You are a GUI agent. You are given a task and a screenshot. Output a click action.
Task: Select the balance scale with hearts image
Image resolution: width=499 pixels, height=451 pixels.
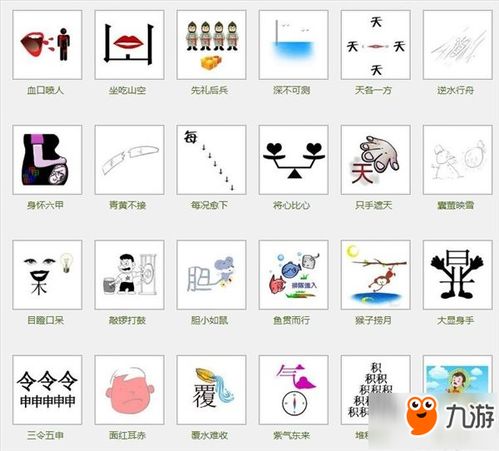tap(293, 160)
